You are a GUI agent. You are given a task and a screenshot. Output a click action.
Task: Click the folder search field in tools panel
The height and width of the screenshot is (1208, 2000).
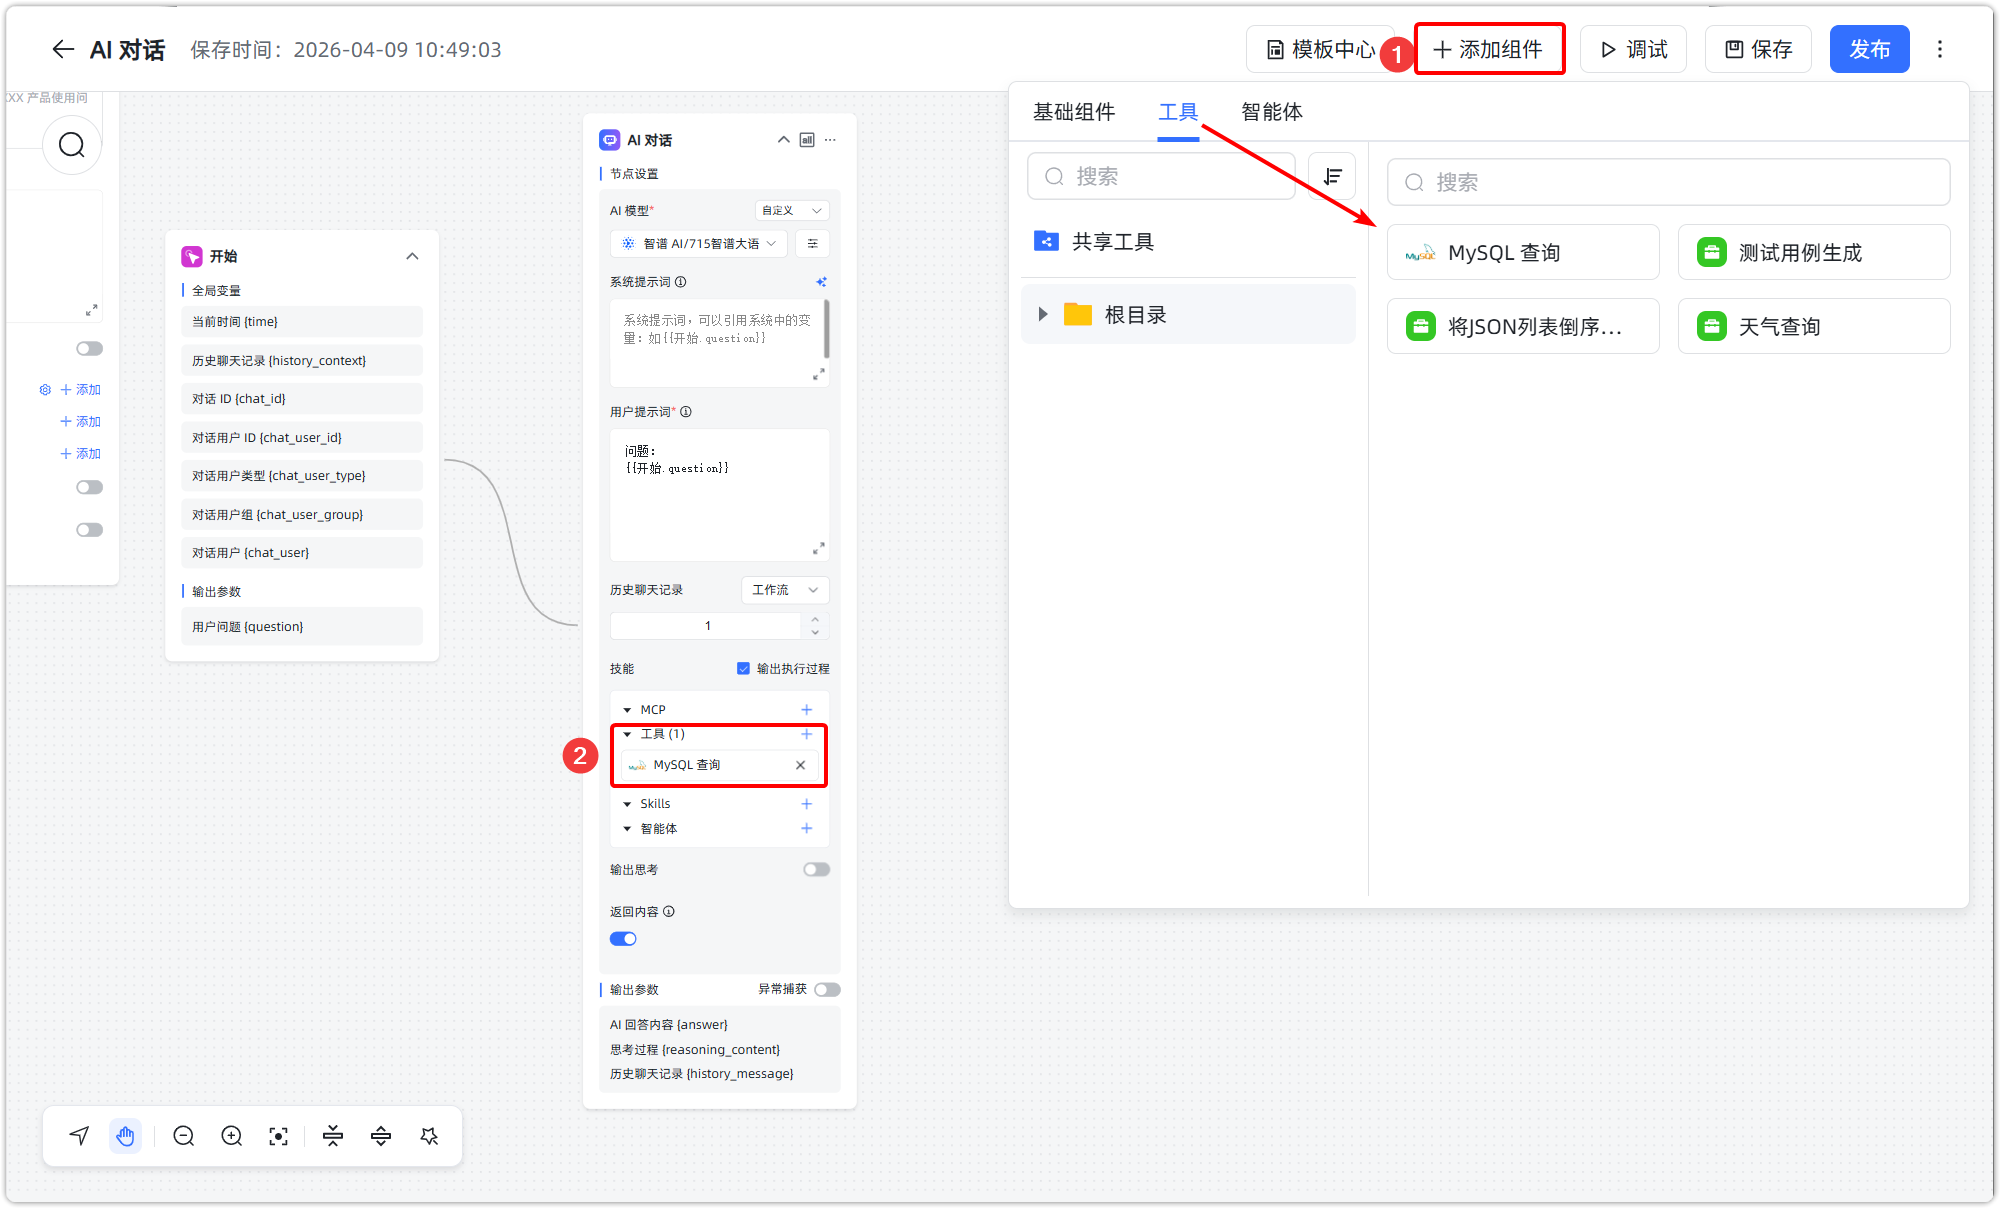1161,177
